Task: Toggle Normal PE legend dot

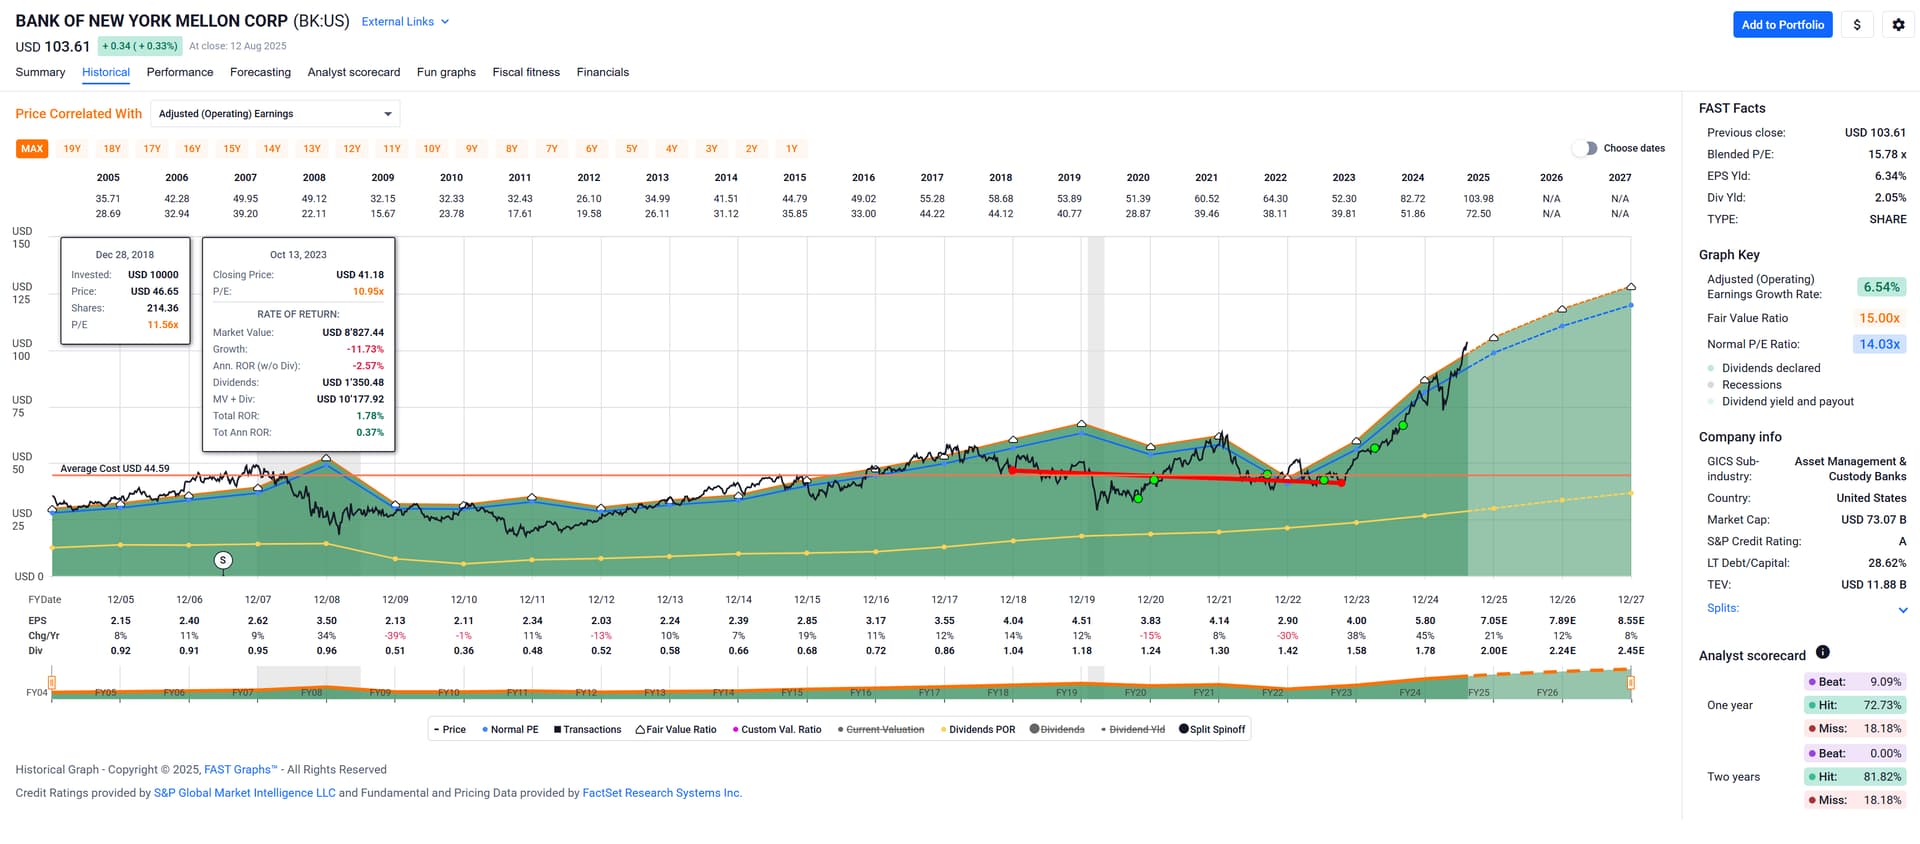Action: click(485, 730)
